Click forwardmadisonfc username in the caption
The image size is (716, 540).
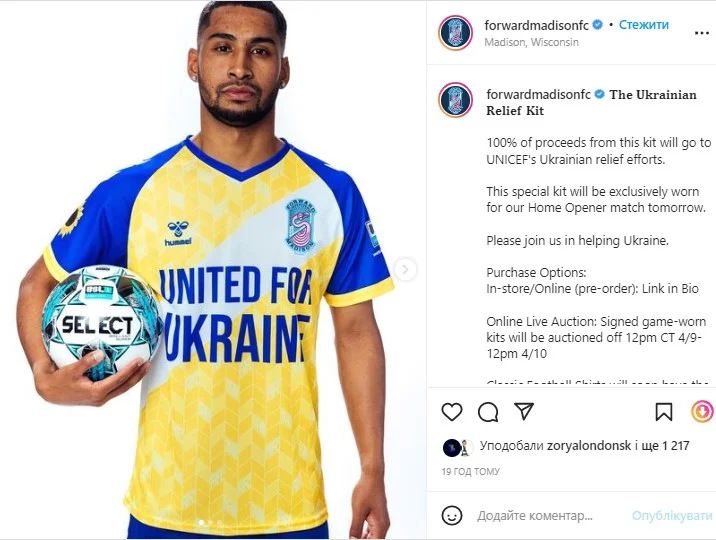point(539,94)
